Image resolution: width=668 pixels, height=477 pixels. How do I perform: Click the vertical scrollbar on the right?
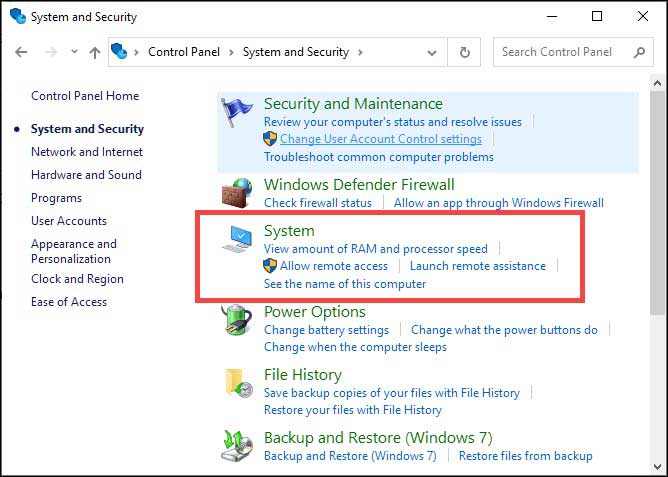click(x=657, y=200)
